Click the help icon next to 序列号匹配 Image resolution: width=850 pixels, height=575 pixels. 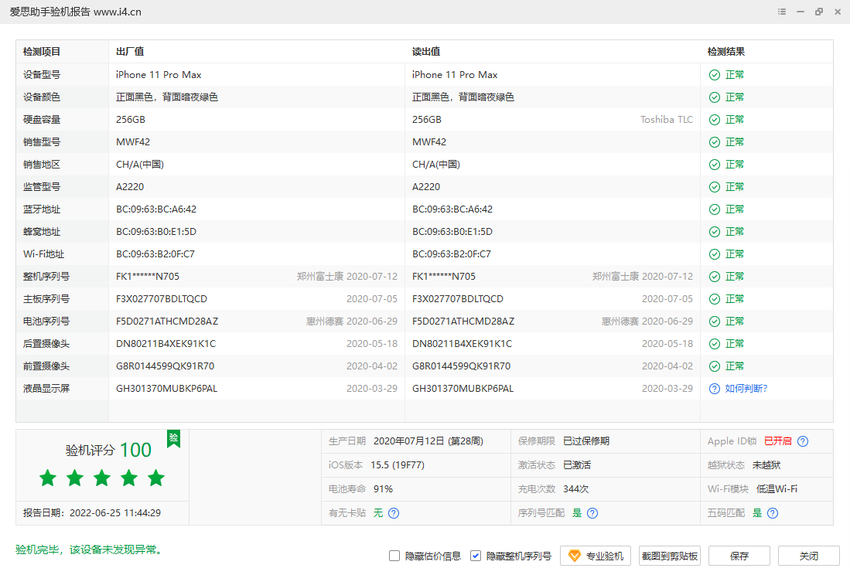pyautogui.click(x=593, y=513)
